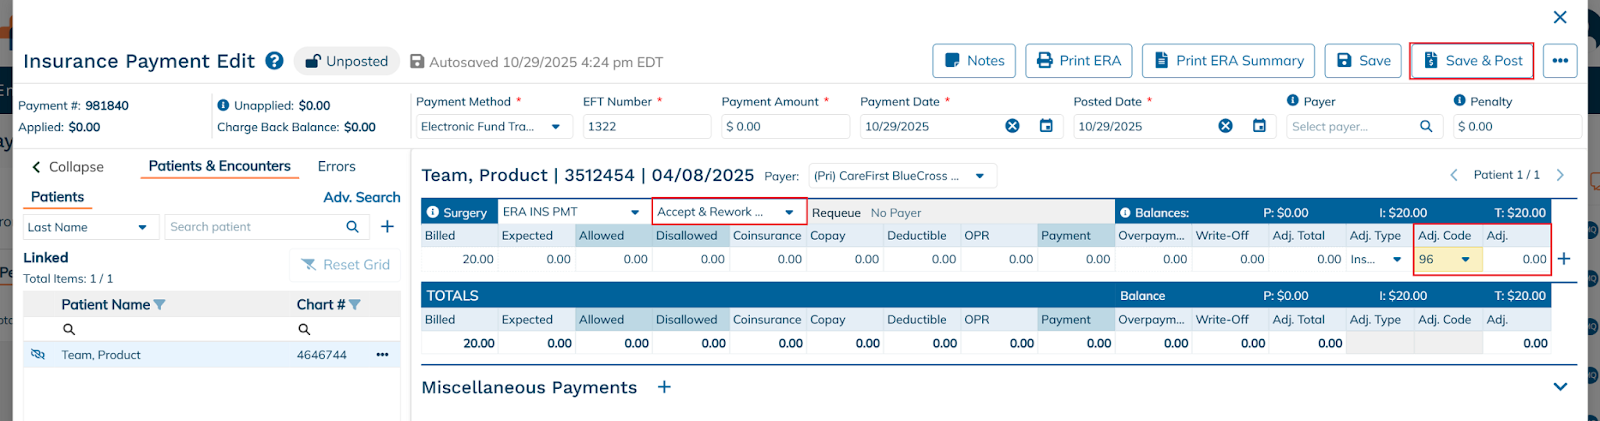Add another adjustment line with plus icon

tap(1564, 259)
